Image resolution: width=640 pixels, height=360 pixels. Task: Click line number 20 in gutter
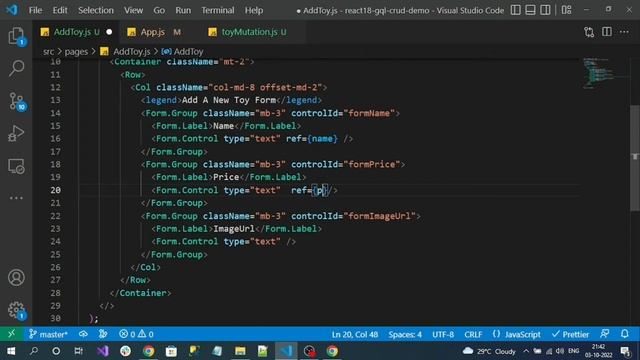[x=56, y=190]
